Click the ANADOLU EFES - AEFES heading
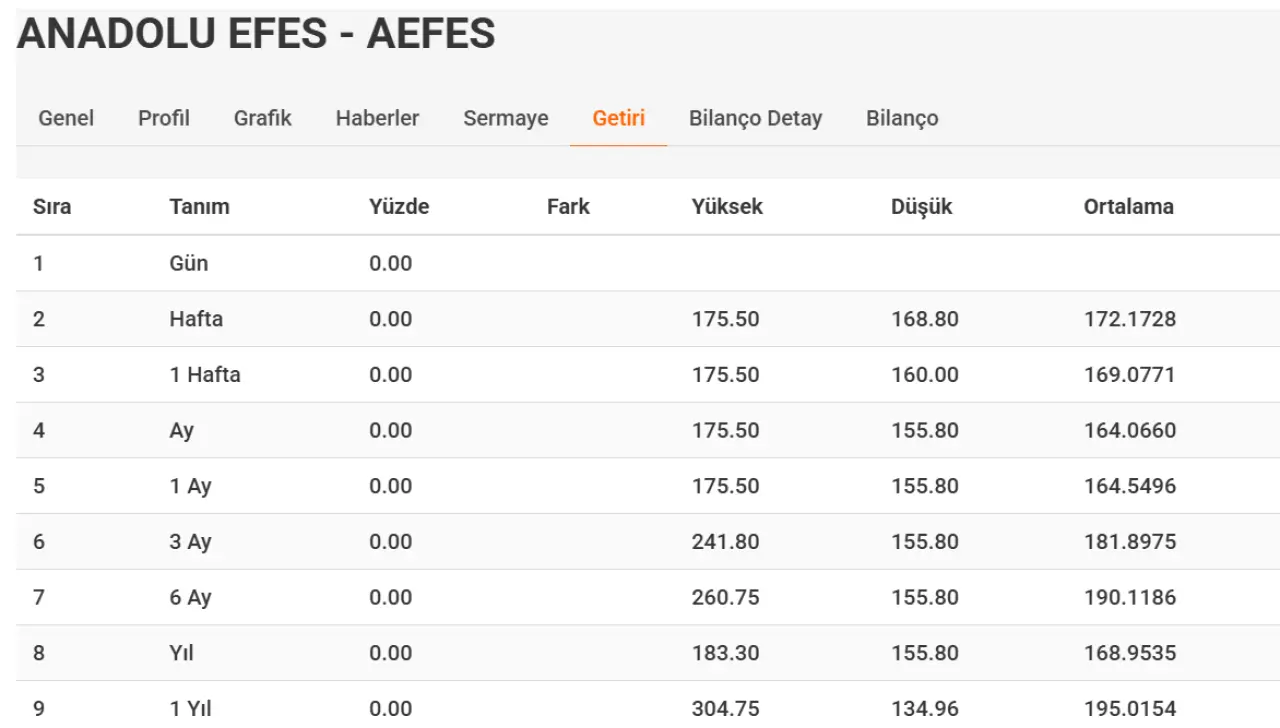 (256, 35)
